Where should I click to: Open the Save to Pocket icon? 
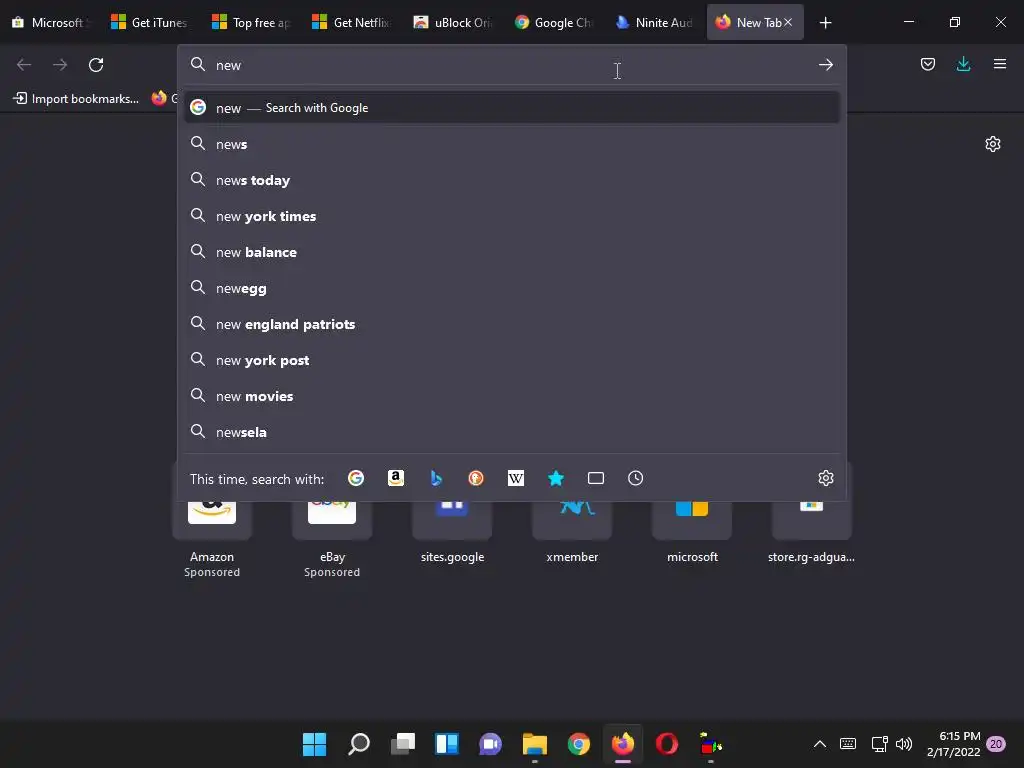point(927,64)
